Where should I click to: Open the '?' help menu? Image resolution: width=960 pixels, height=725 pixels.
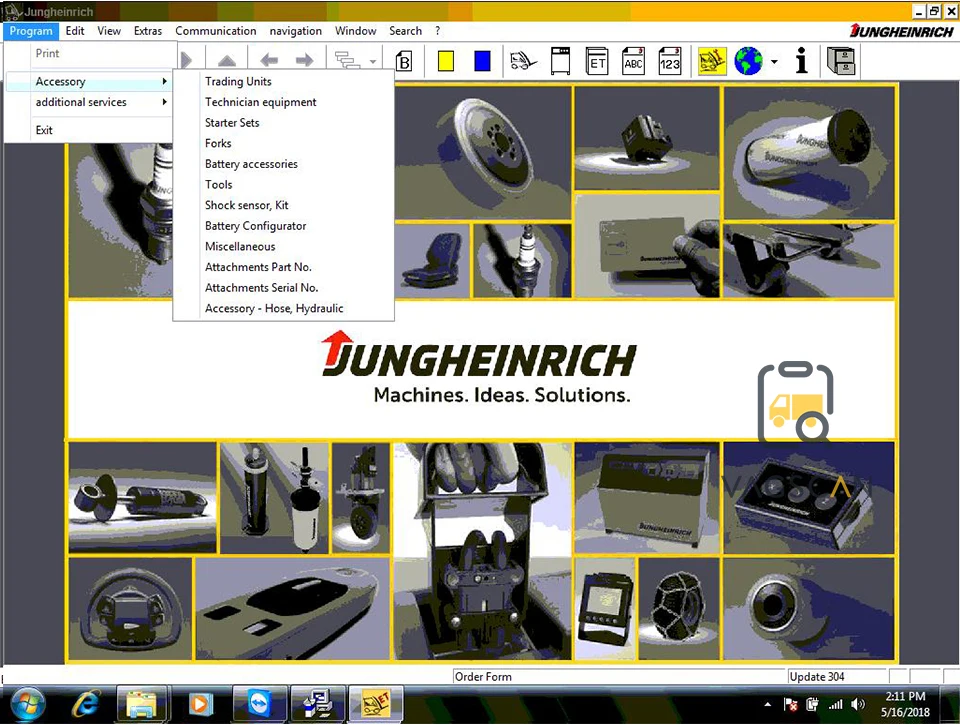tap(437, 31)
